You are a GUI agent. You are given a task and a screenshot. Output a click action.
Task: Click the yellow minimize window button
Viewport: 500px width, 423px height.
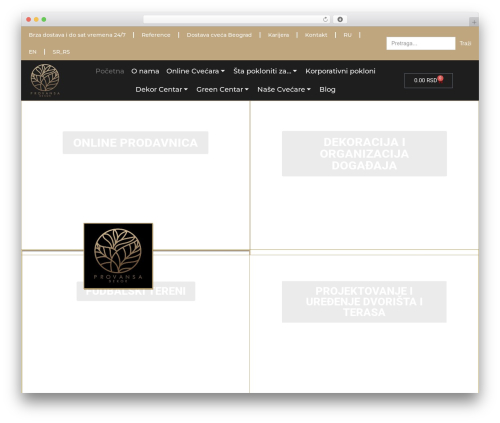36,20
